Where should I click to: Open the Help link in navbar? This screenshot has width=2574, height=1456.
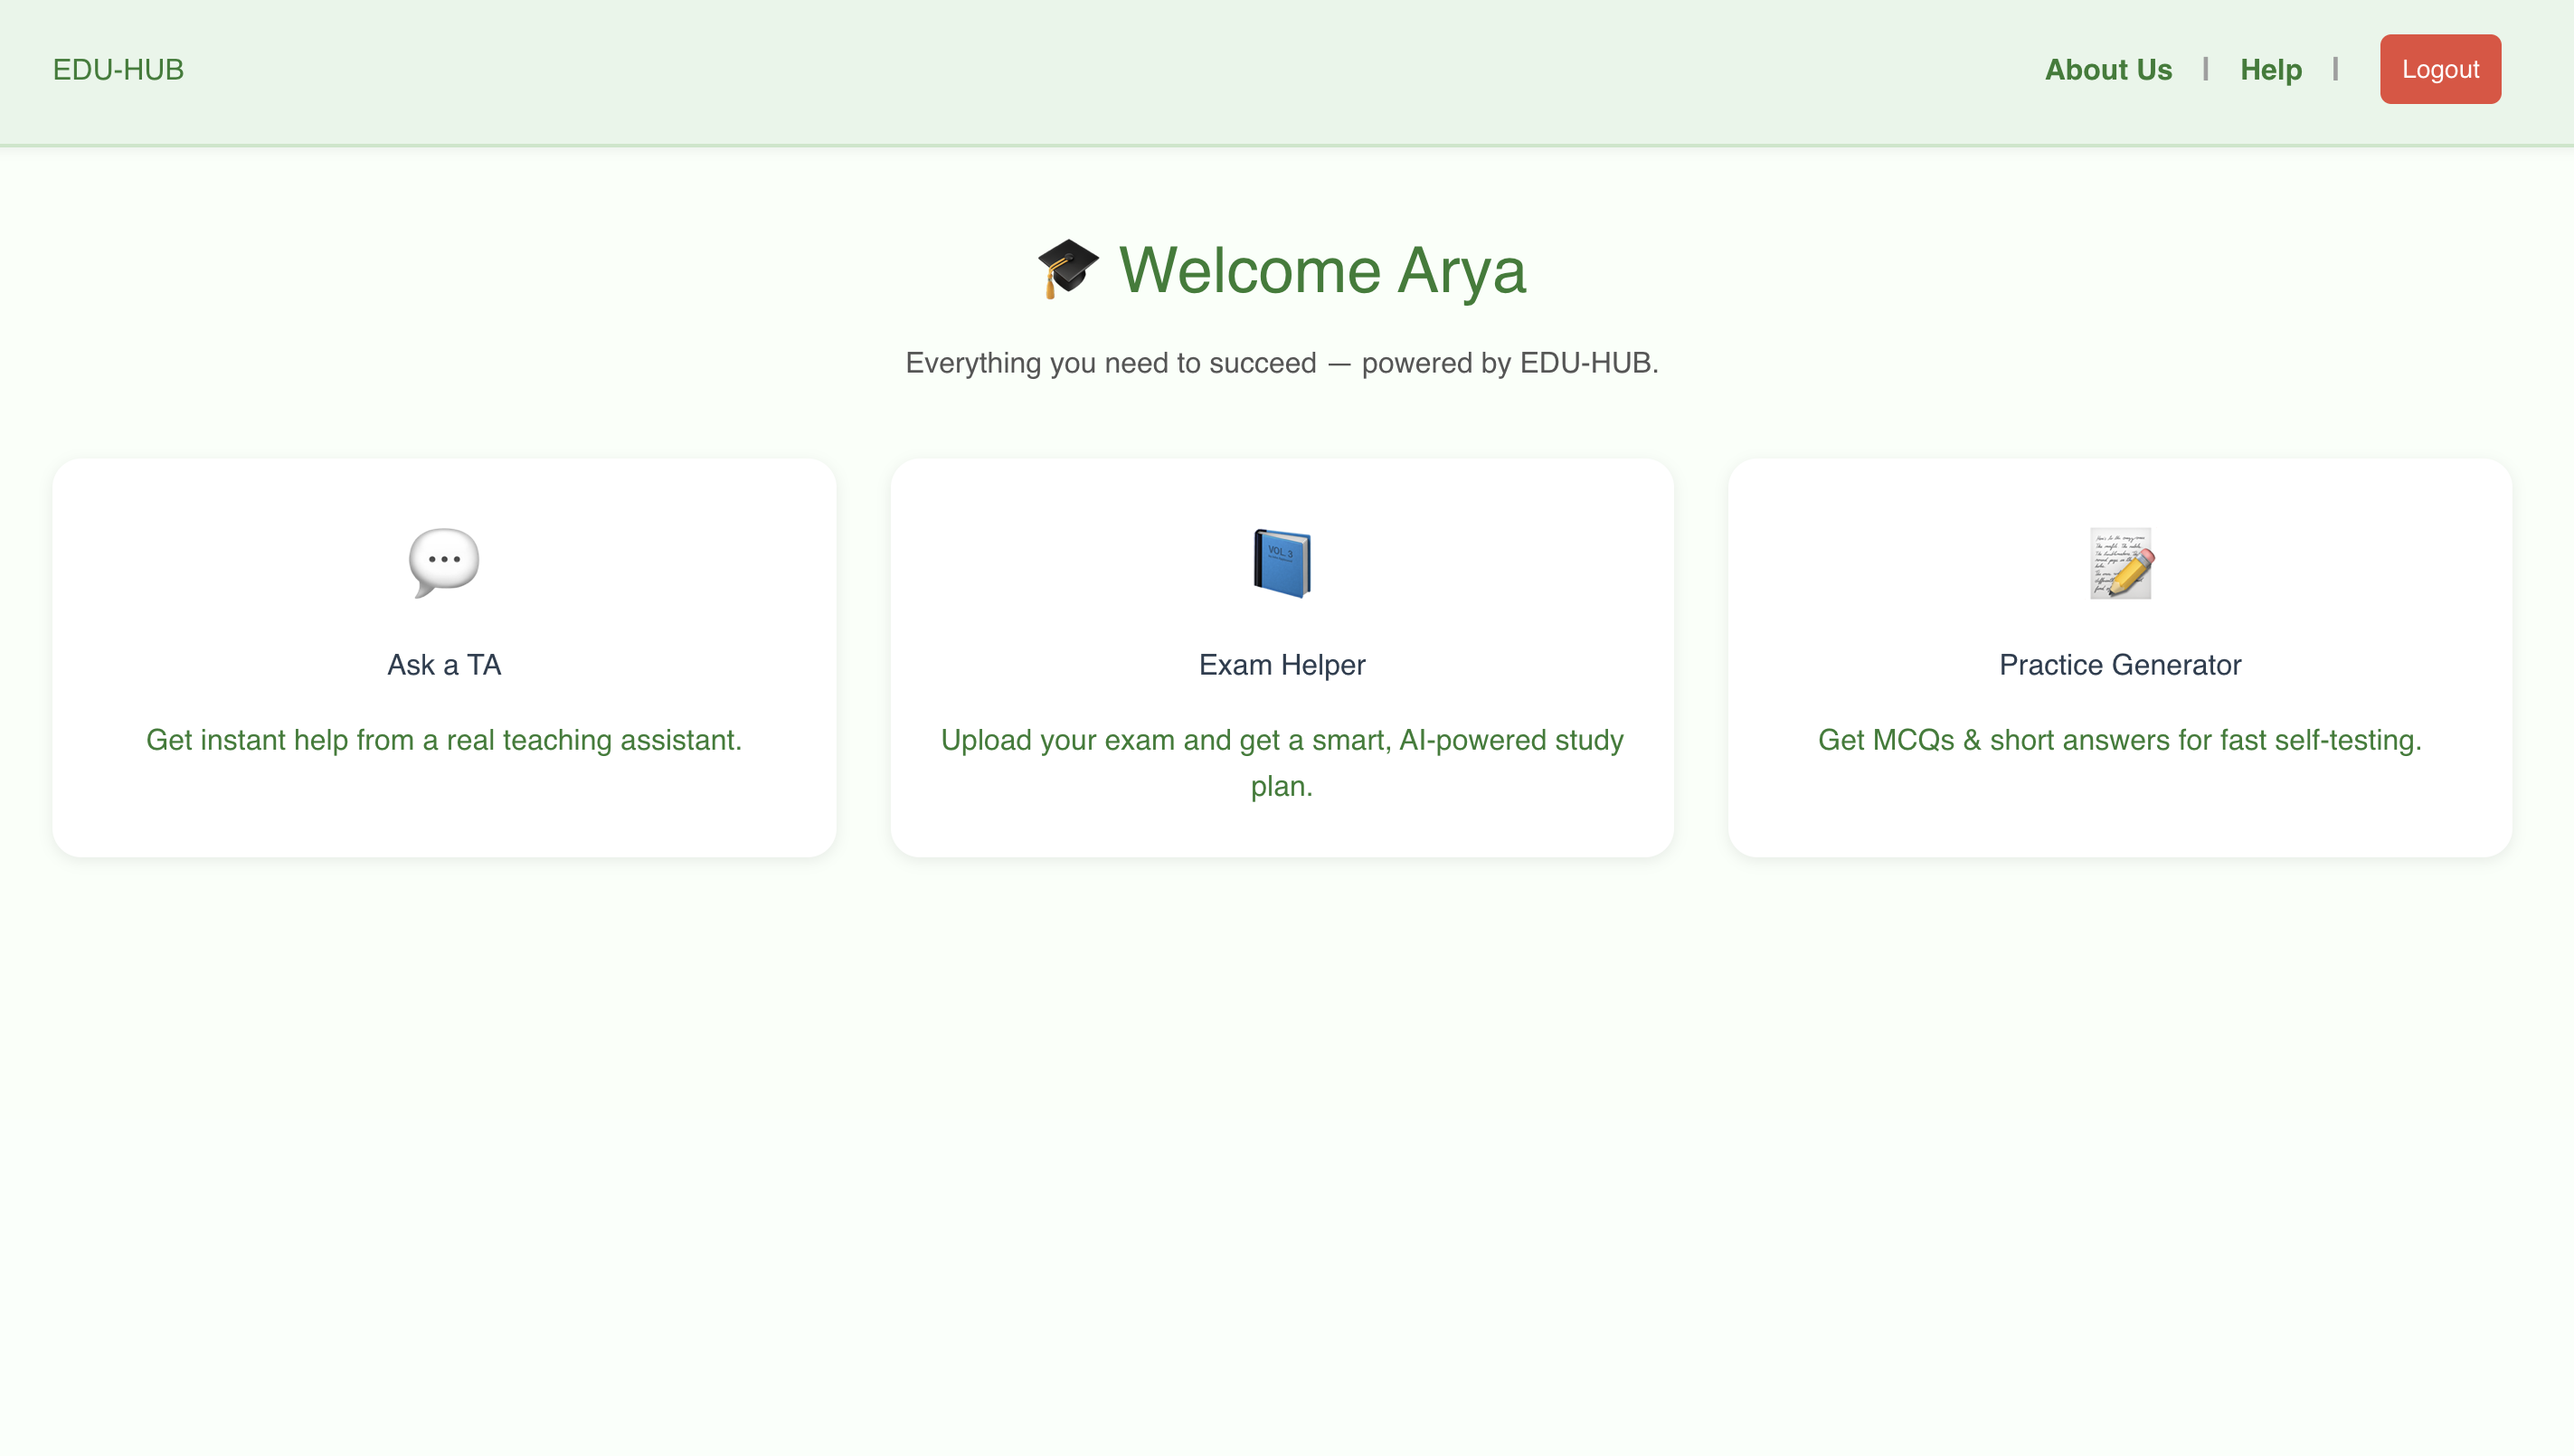point(2270,70)
